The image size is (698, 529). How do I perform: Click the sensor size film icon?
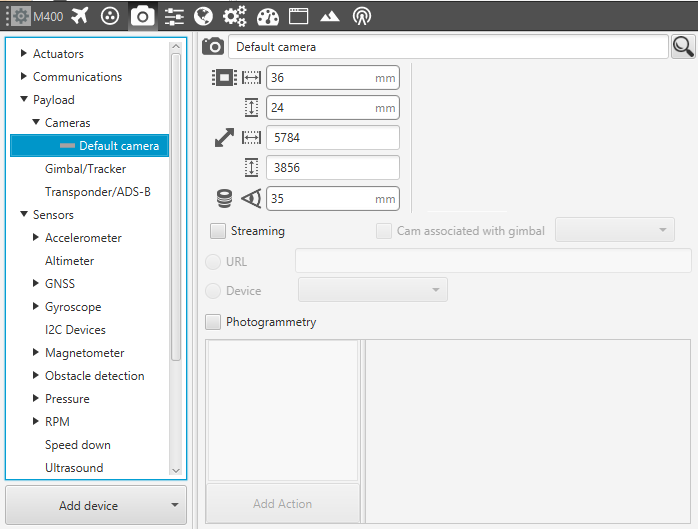tap(224, 77)
